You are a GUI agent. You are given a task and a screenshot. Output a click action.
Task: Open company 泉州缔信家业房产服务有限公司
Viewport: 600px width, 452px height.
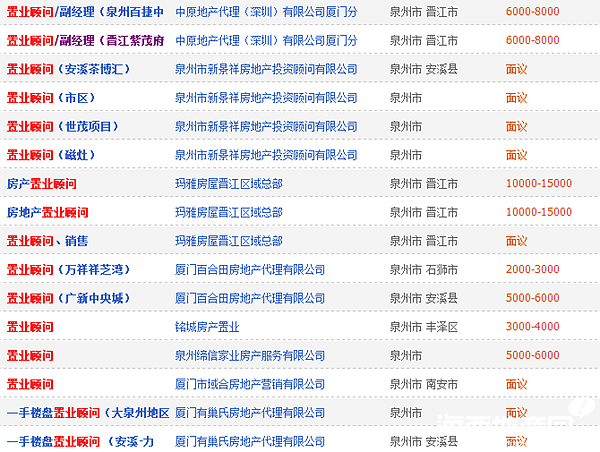tap(250, 356)
